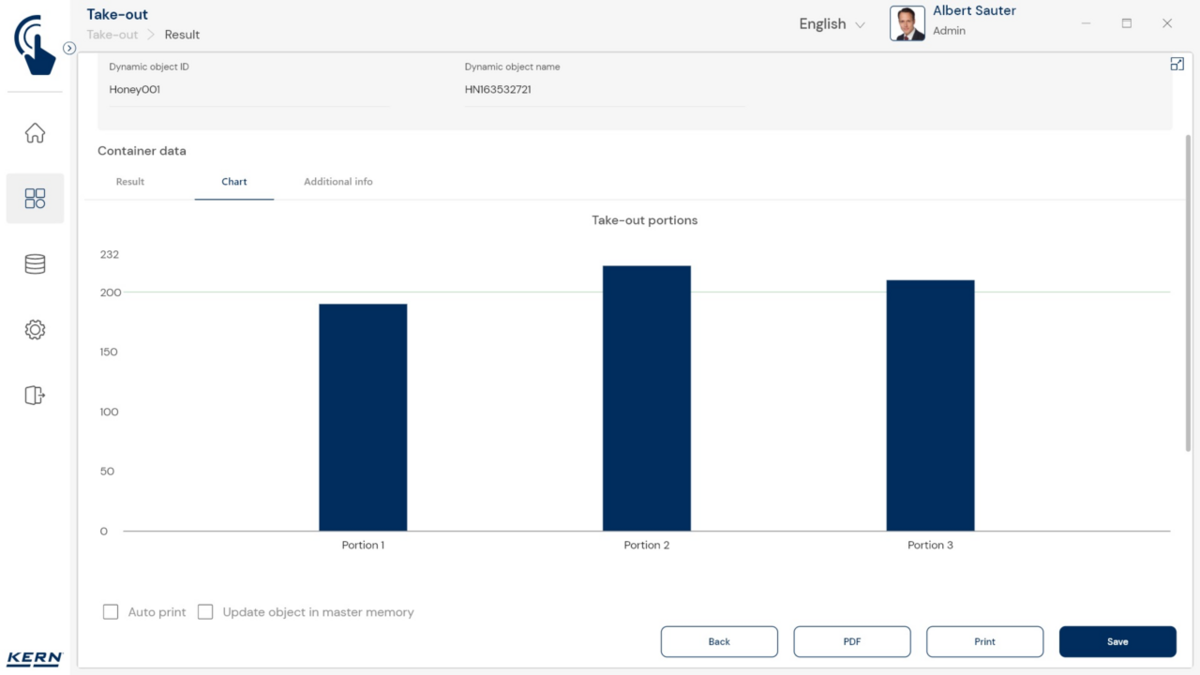This screenshot has width=1200, height=675.
Task: Click the touch-hand app logo
Action: pos(35,45)
